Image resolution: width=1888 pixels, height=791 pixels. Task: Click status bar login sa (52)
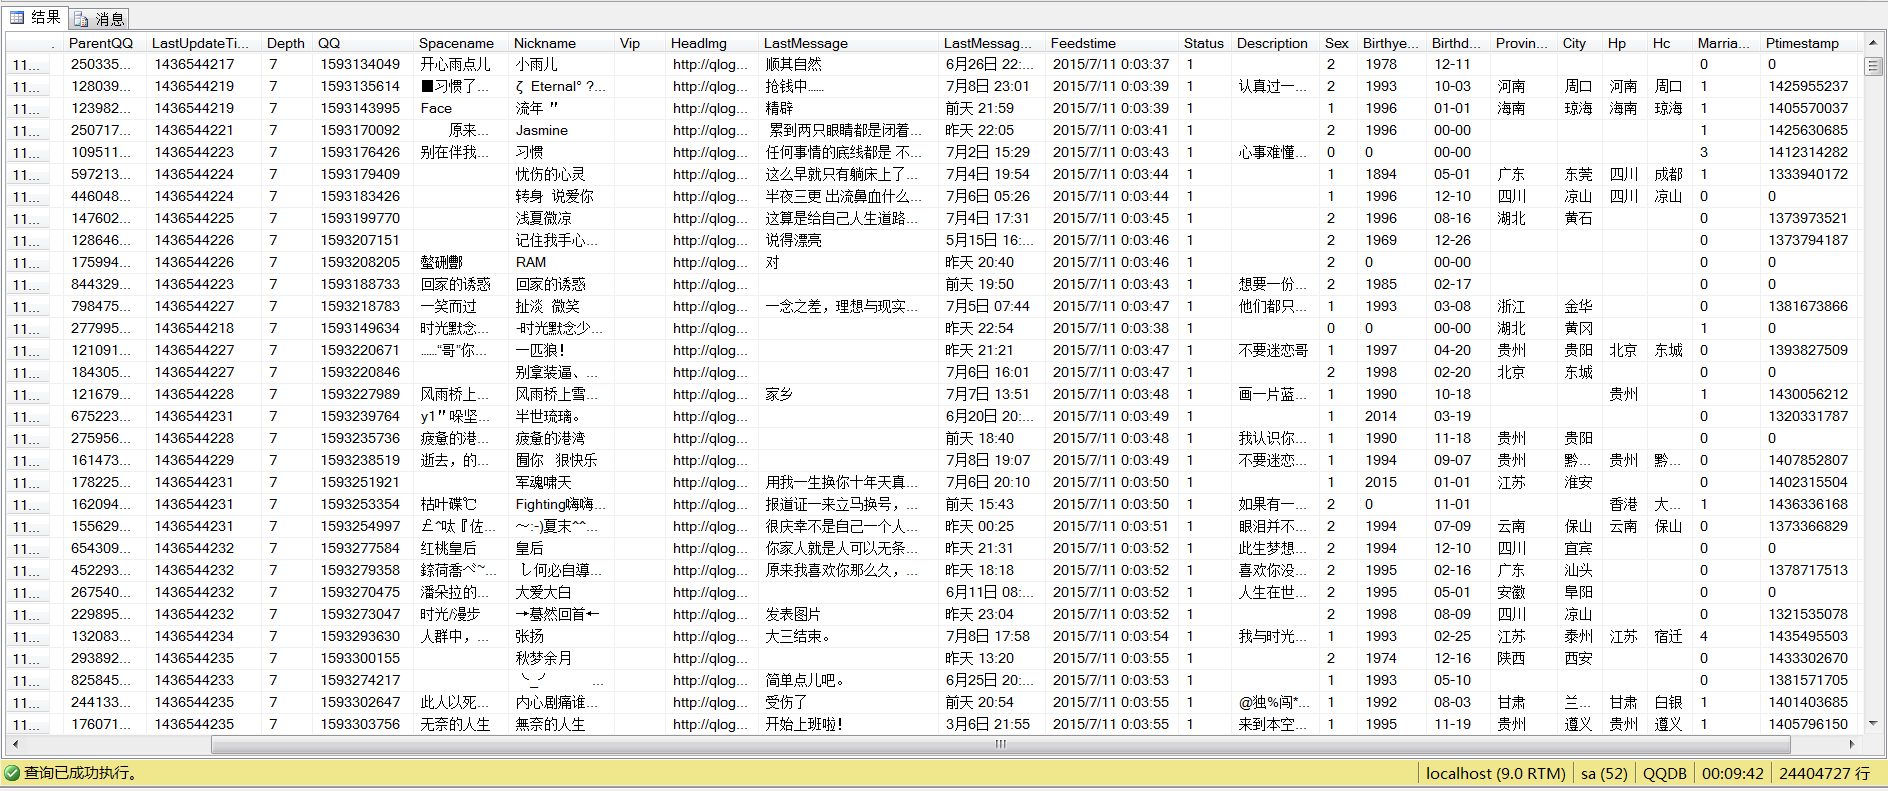1604,773
